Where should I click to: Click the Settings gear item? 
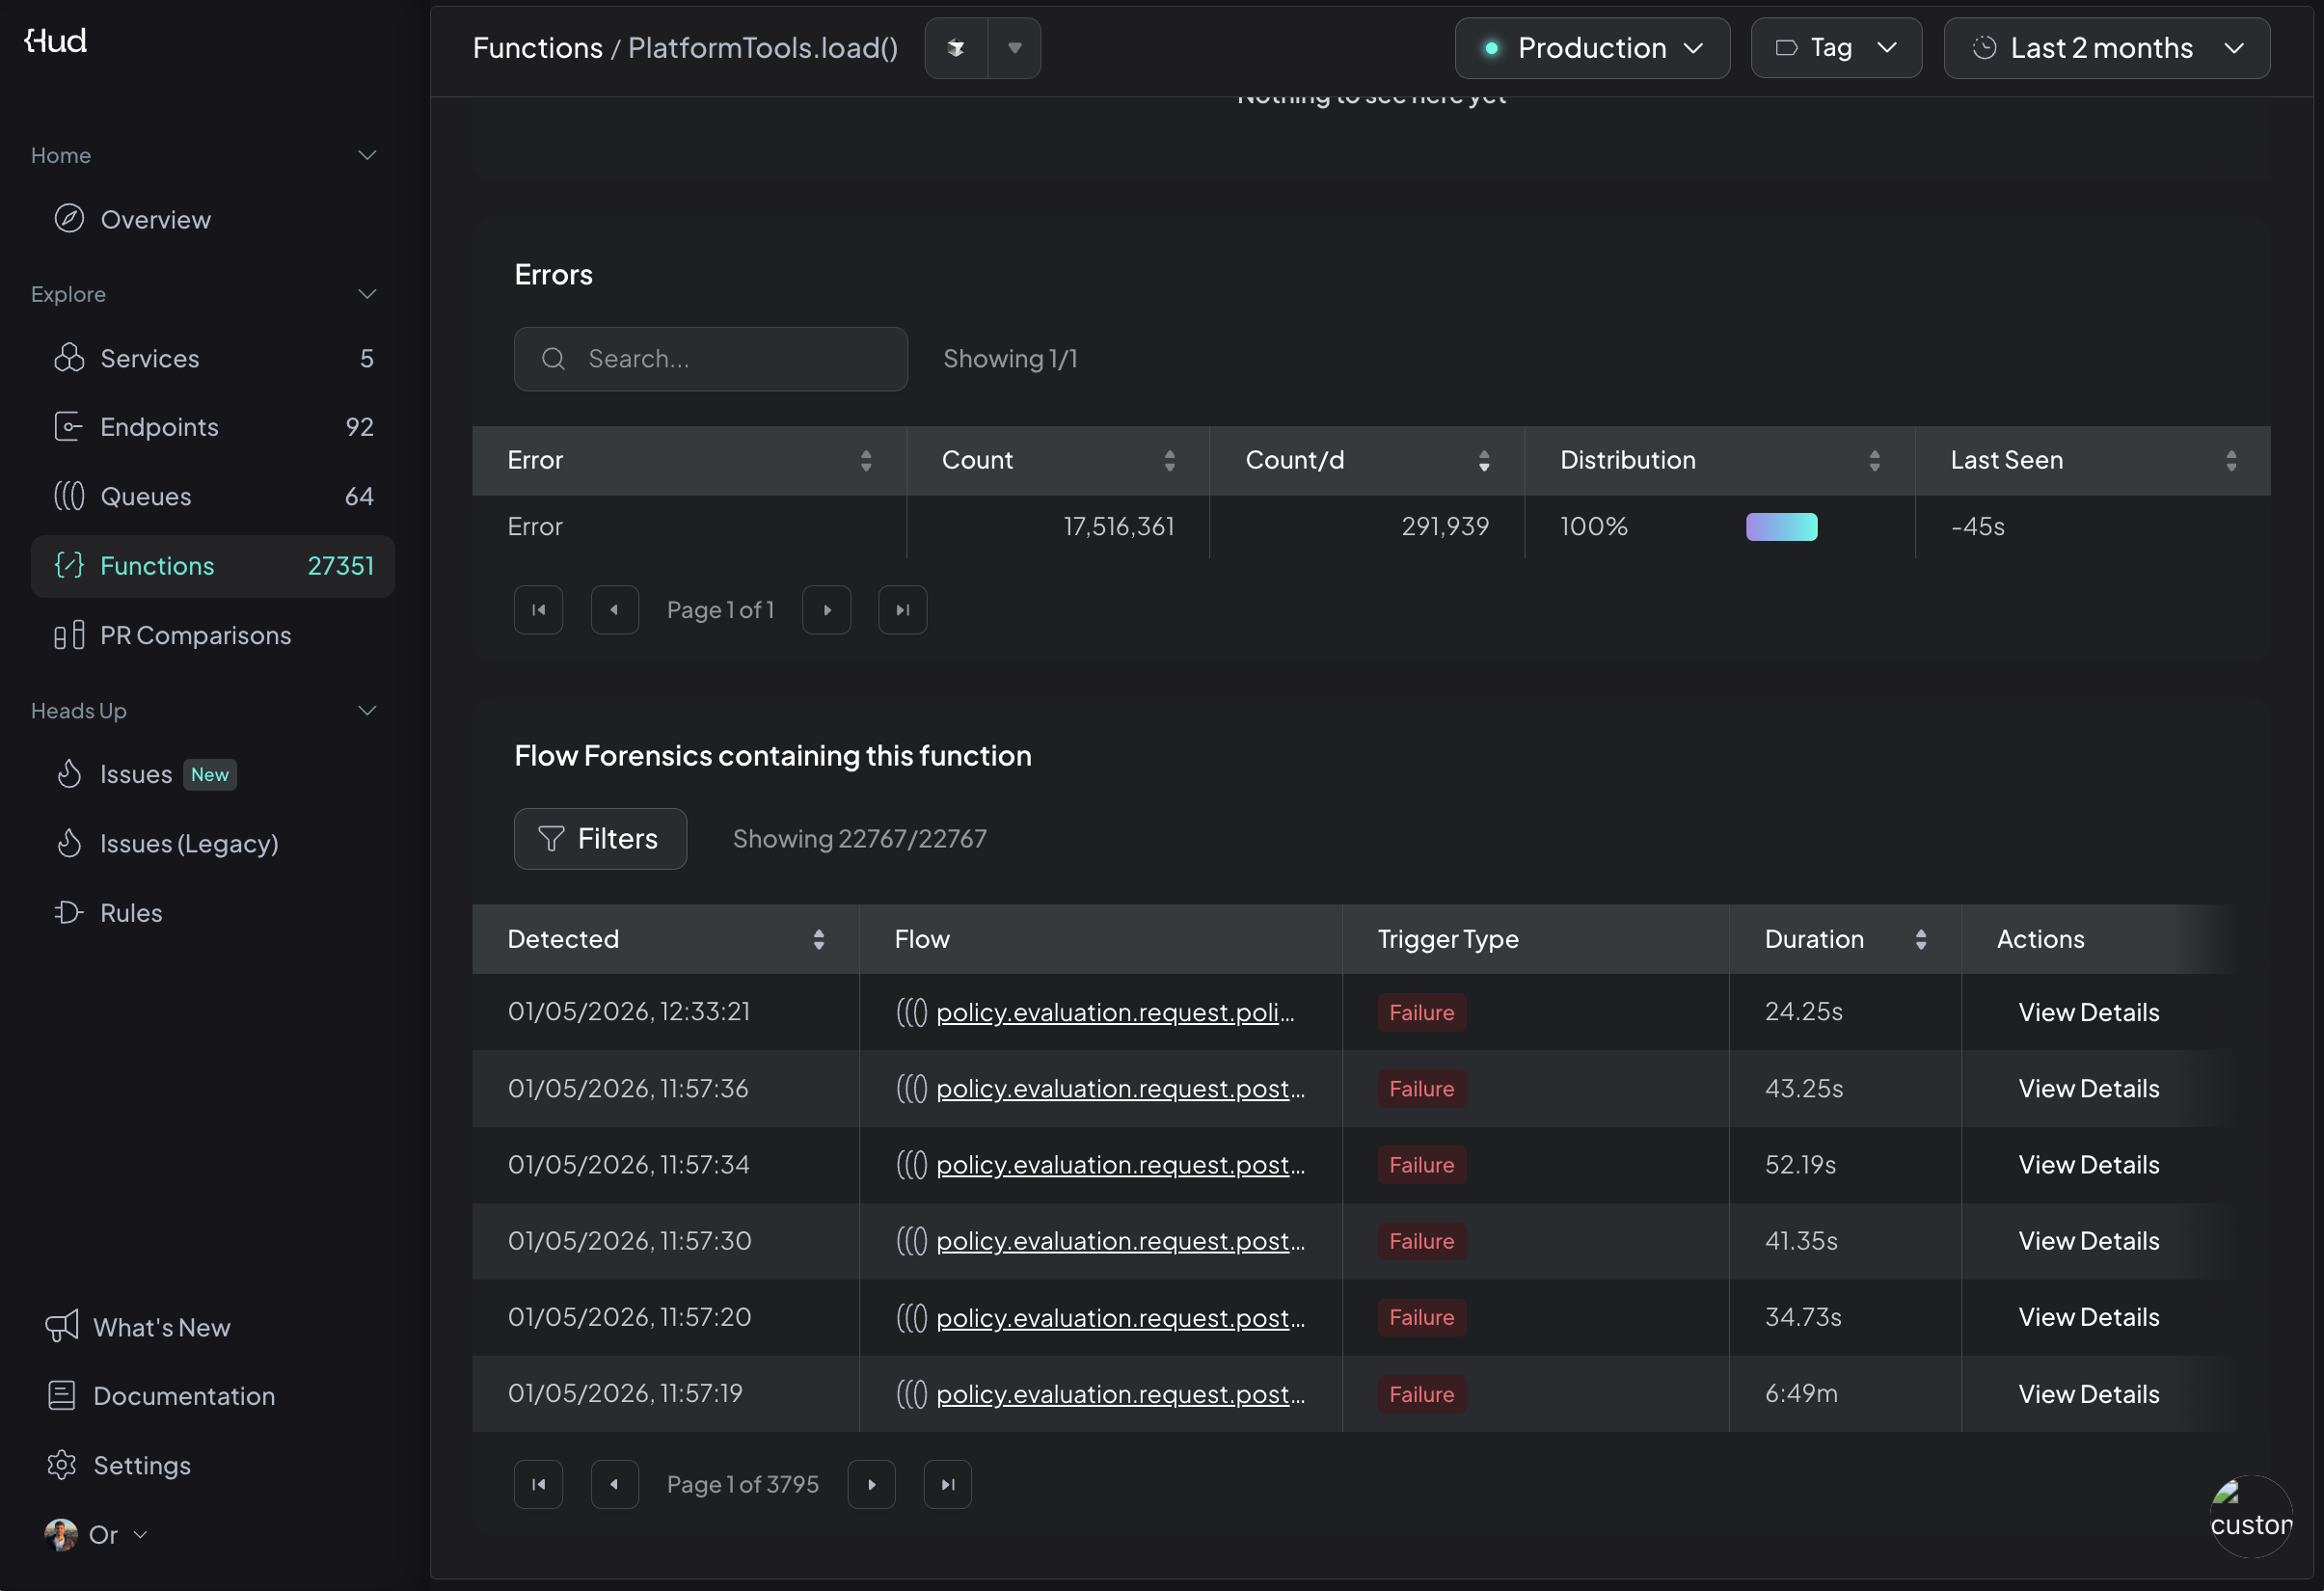141,1465
